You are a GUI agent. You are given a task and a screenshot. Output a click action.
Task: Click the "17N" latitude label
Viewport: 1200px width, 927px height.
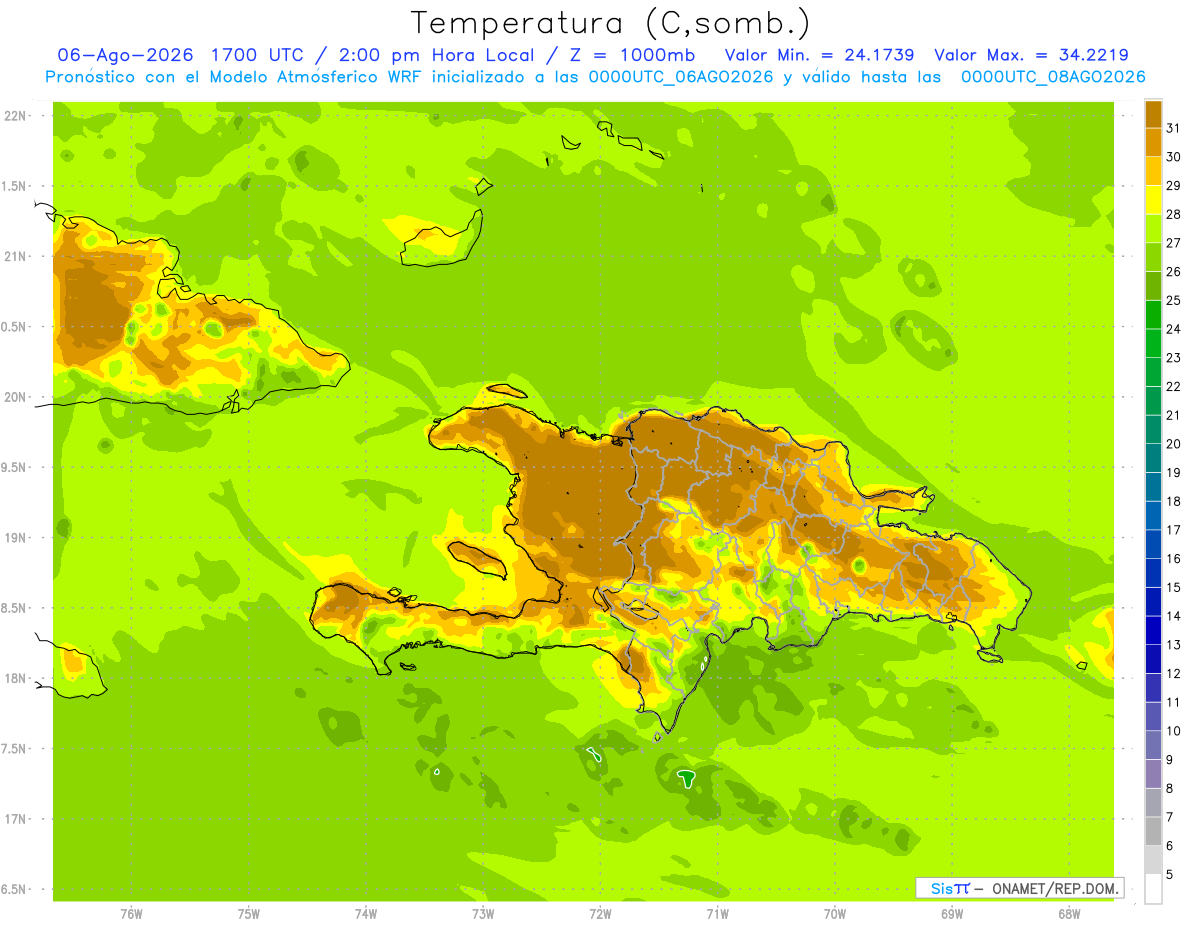click(14, 819)
